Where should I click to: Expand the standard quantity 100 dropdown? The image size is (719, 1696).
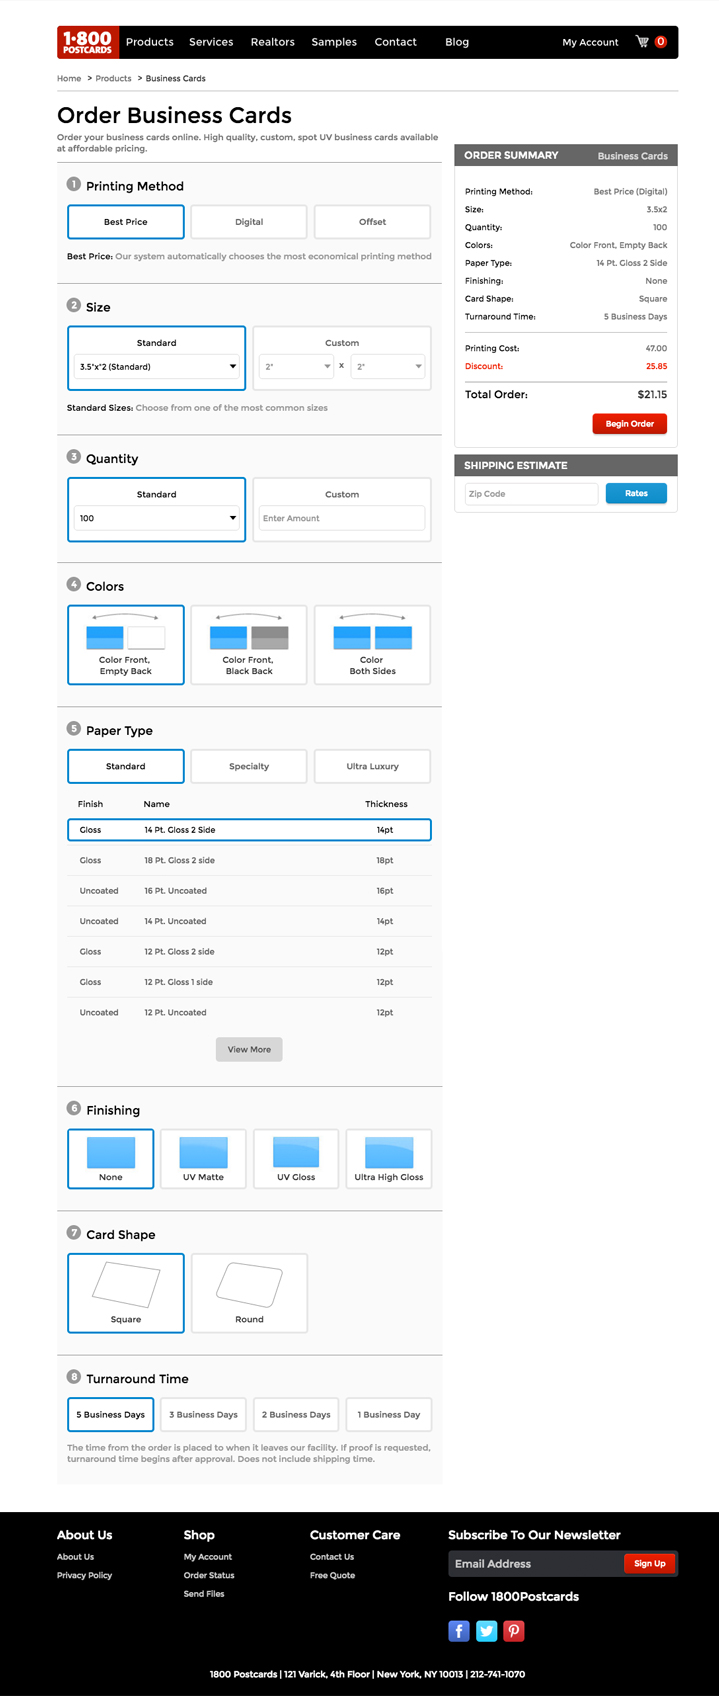(x=157, y=518)
